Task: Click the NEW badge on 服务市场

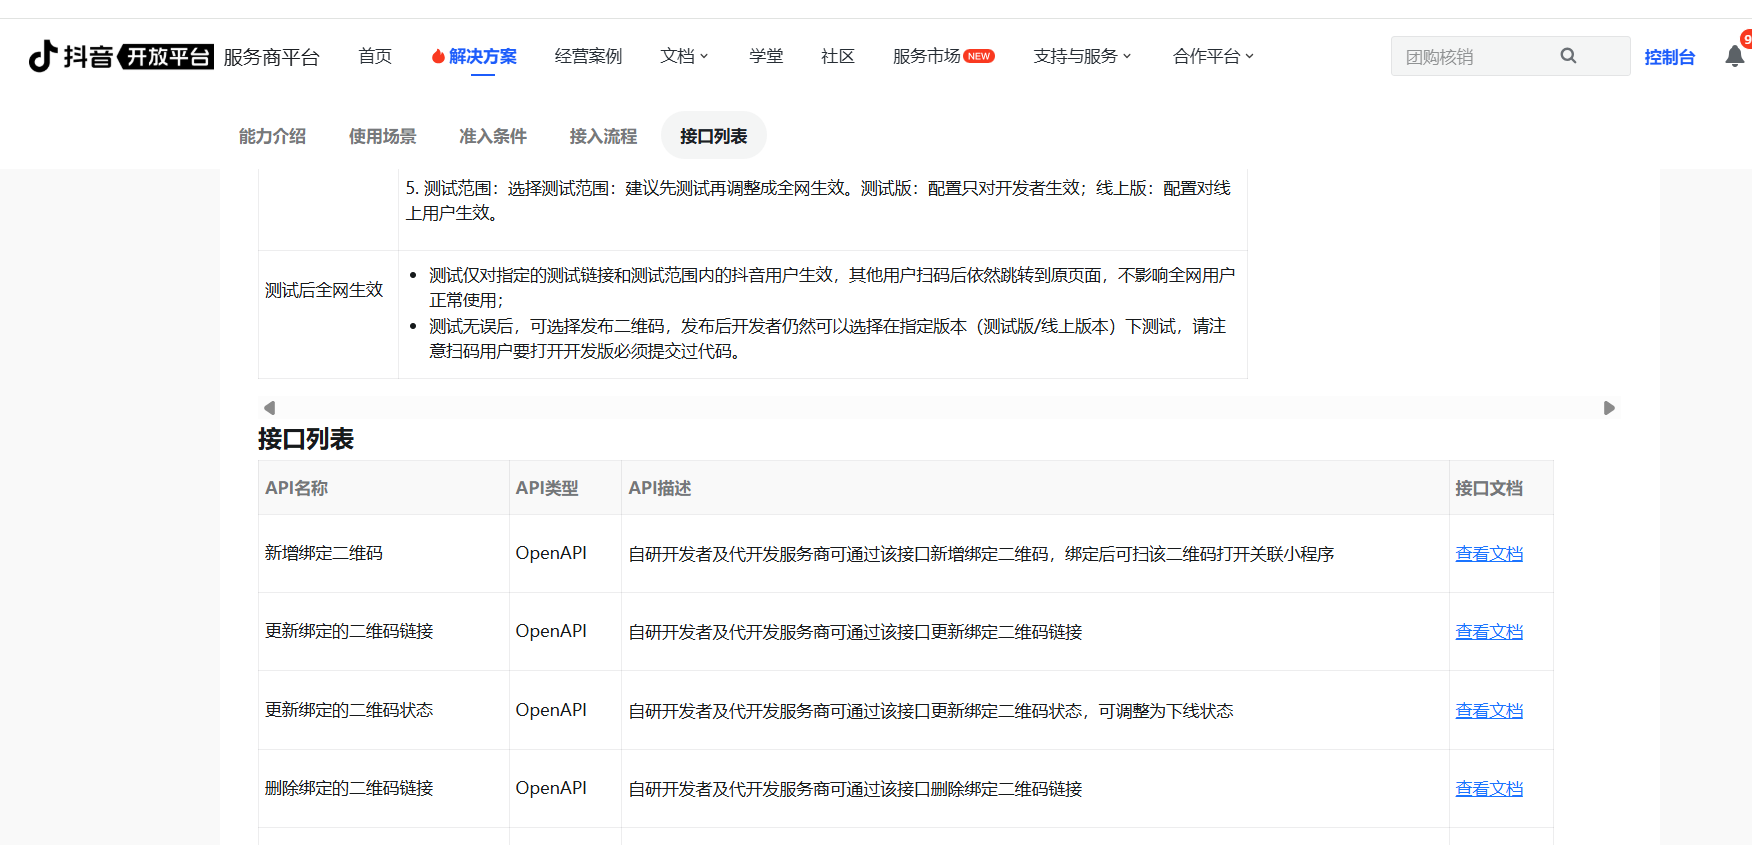Action: click(x=979, y=56)
